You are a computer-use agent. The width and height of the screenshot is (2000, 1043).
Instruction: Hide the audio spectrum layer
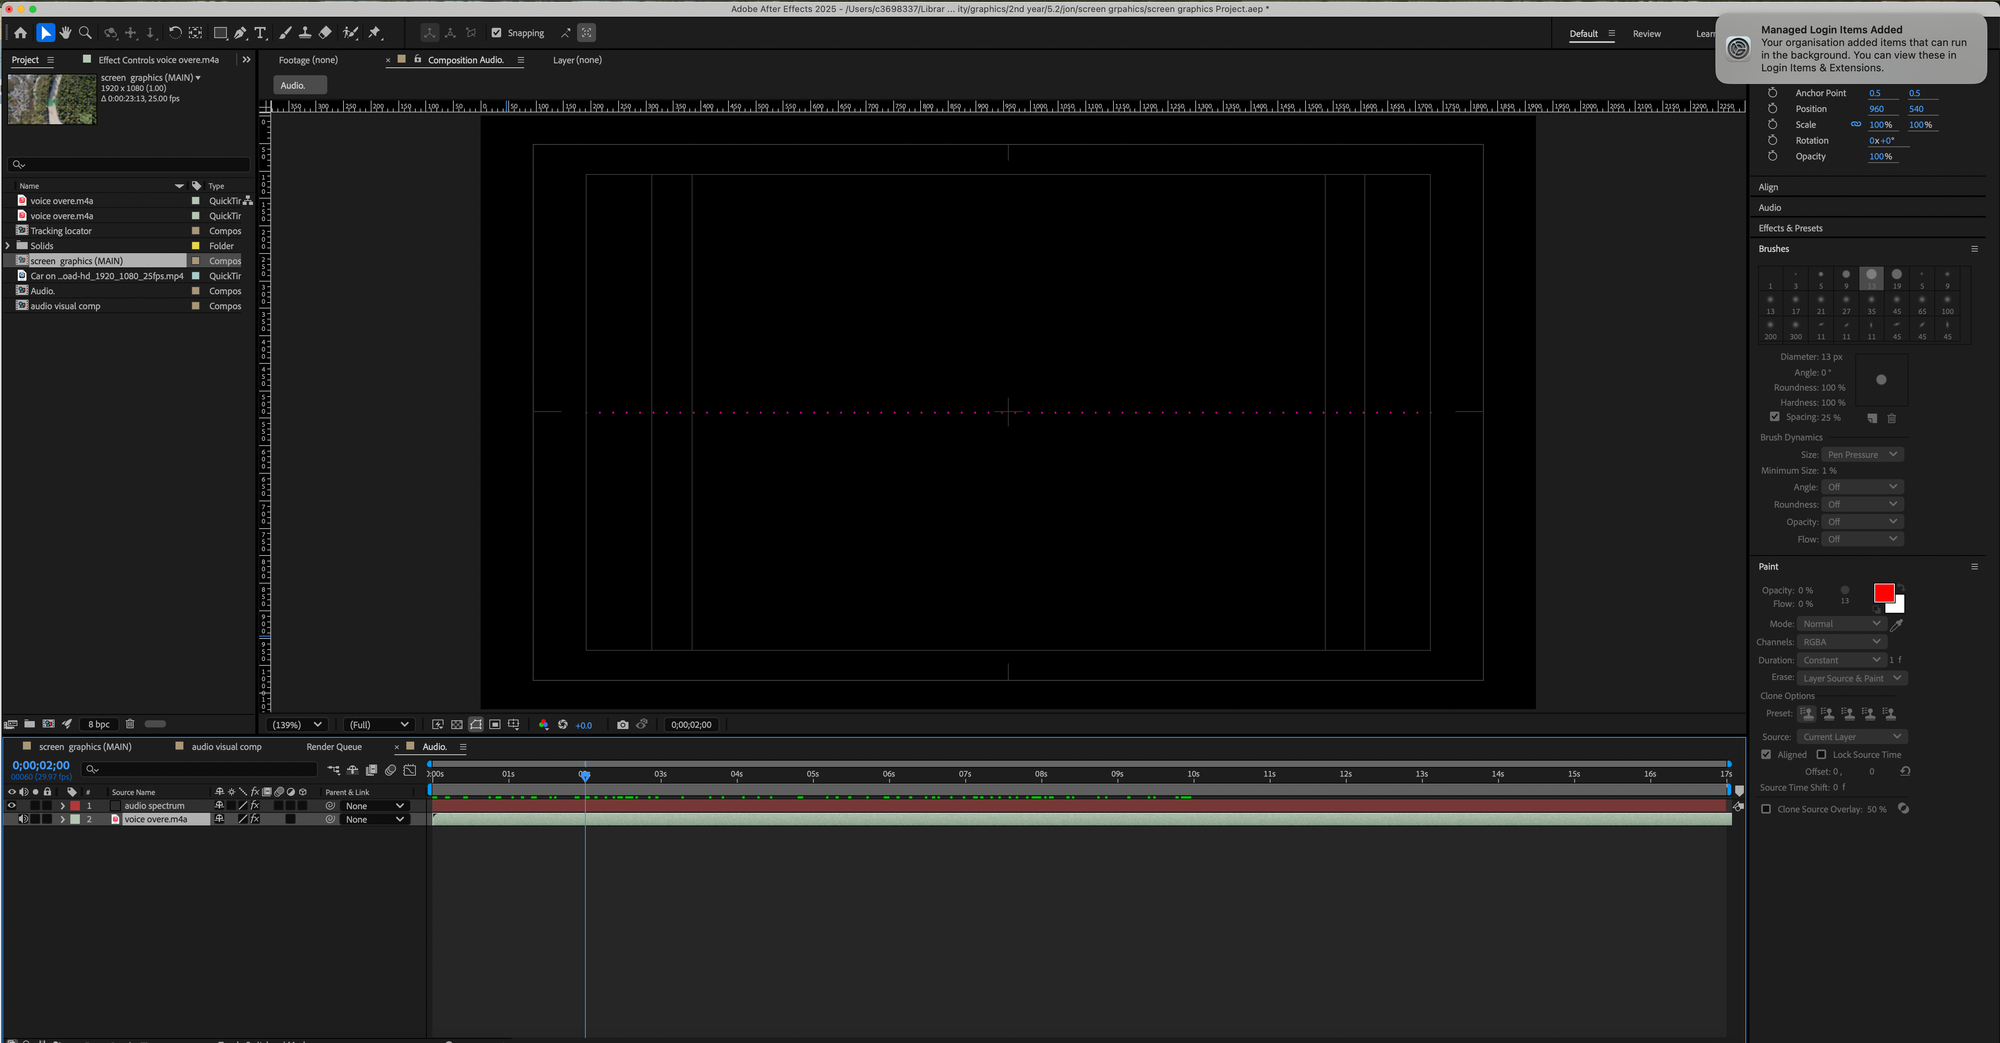pyautogui.click(x=12, y=806)
